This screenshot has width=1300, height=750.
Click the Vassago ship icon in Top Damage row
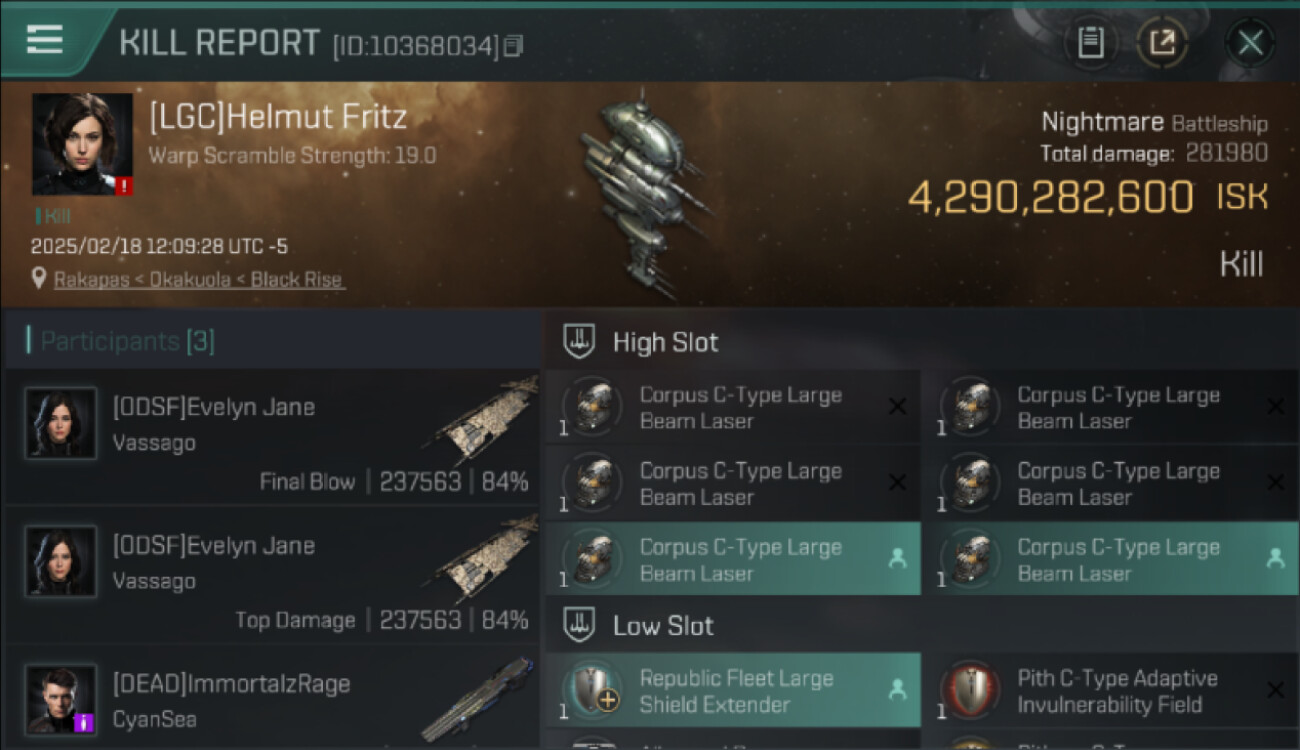click(x=486, y=561)
